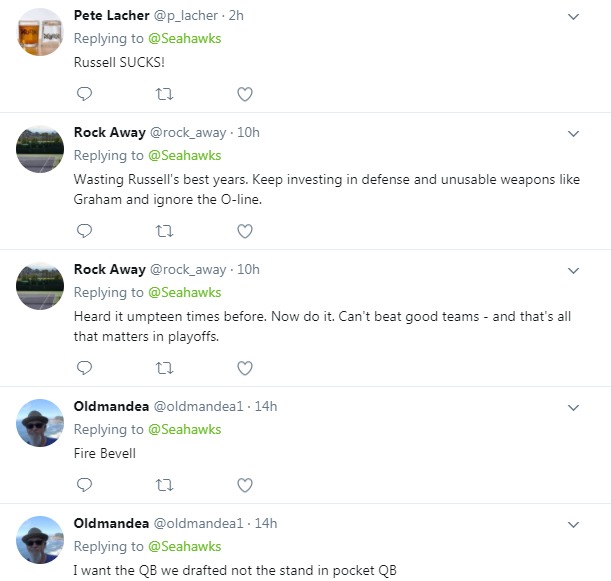Click Pete Lacher's beer mugs avatar
The height and width of the screenshot is (581, 611).
pyautogui.click(x=42, y=32)
